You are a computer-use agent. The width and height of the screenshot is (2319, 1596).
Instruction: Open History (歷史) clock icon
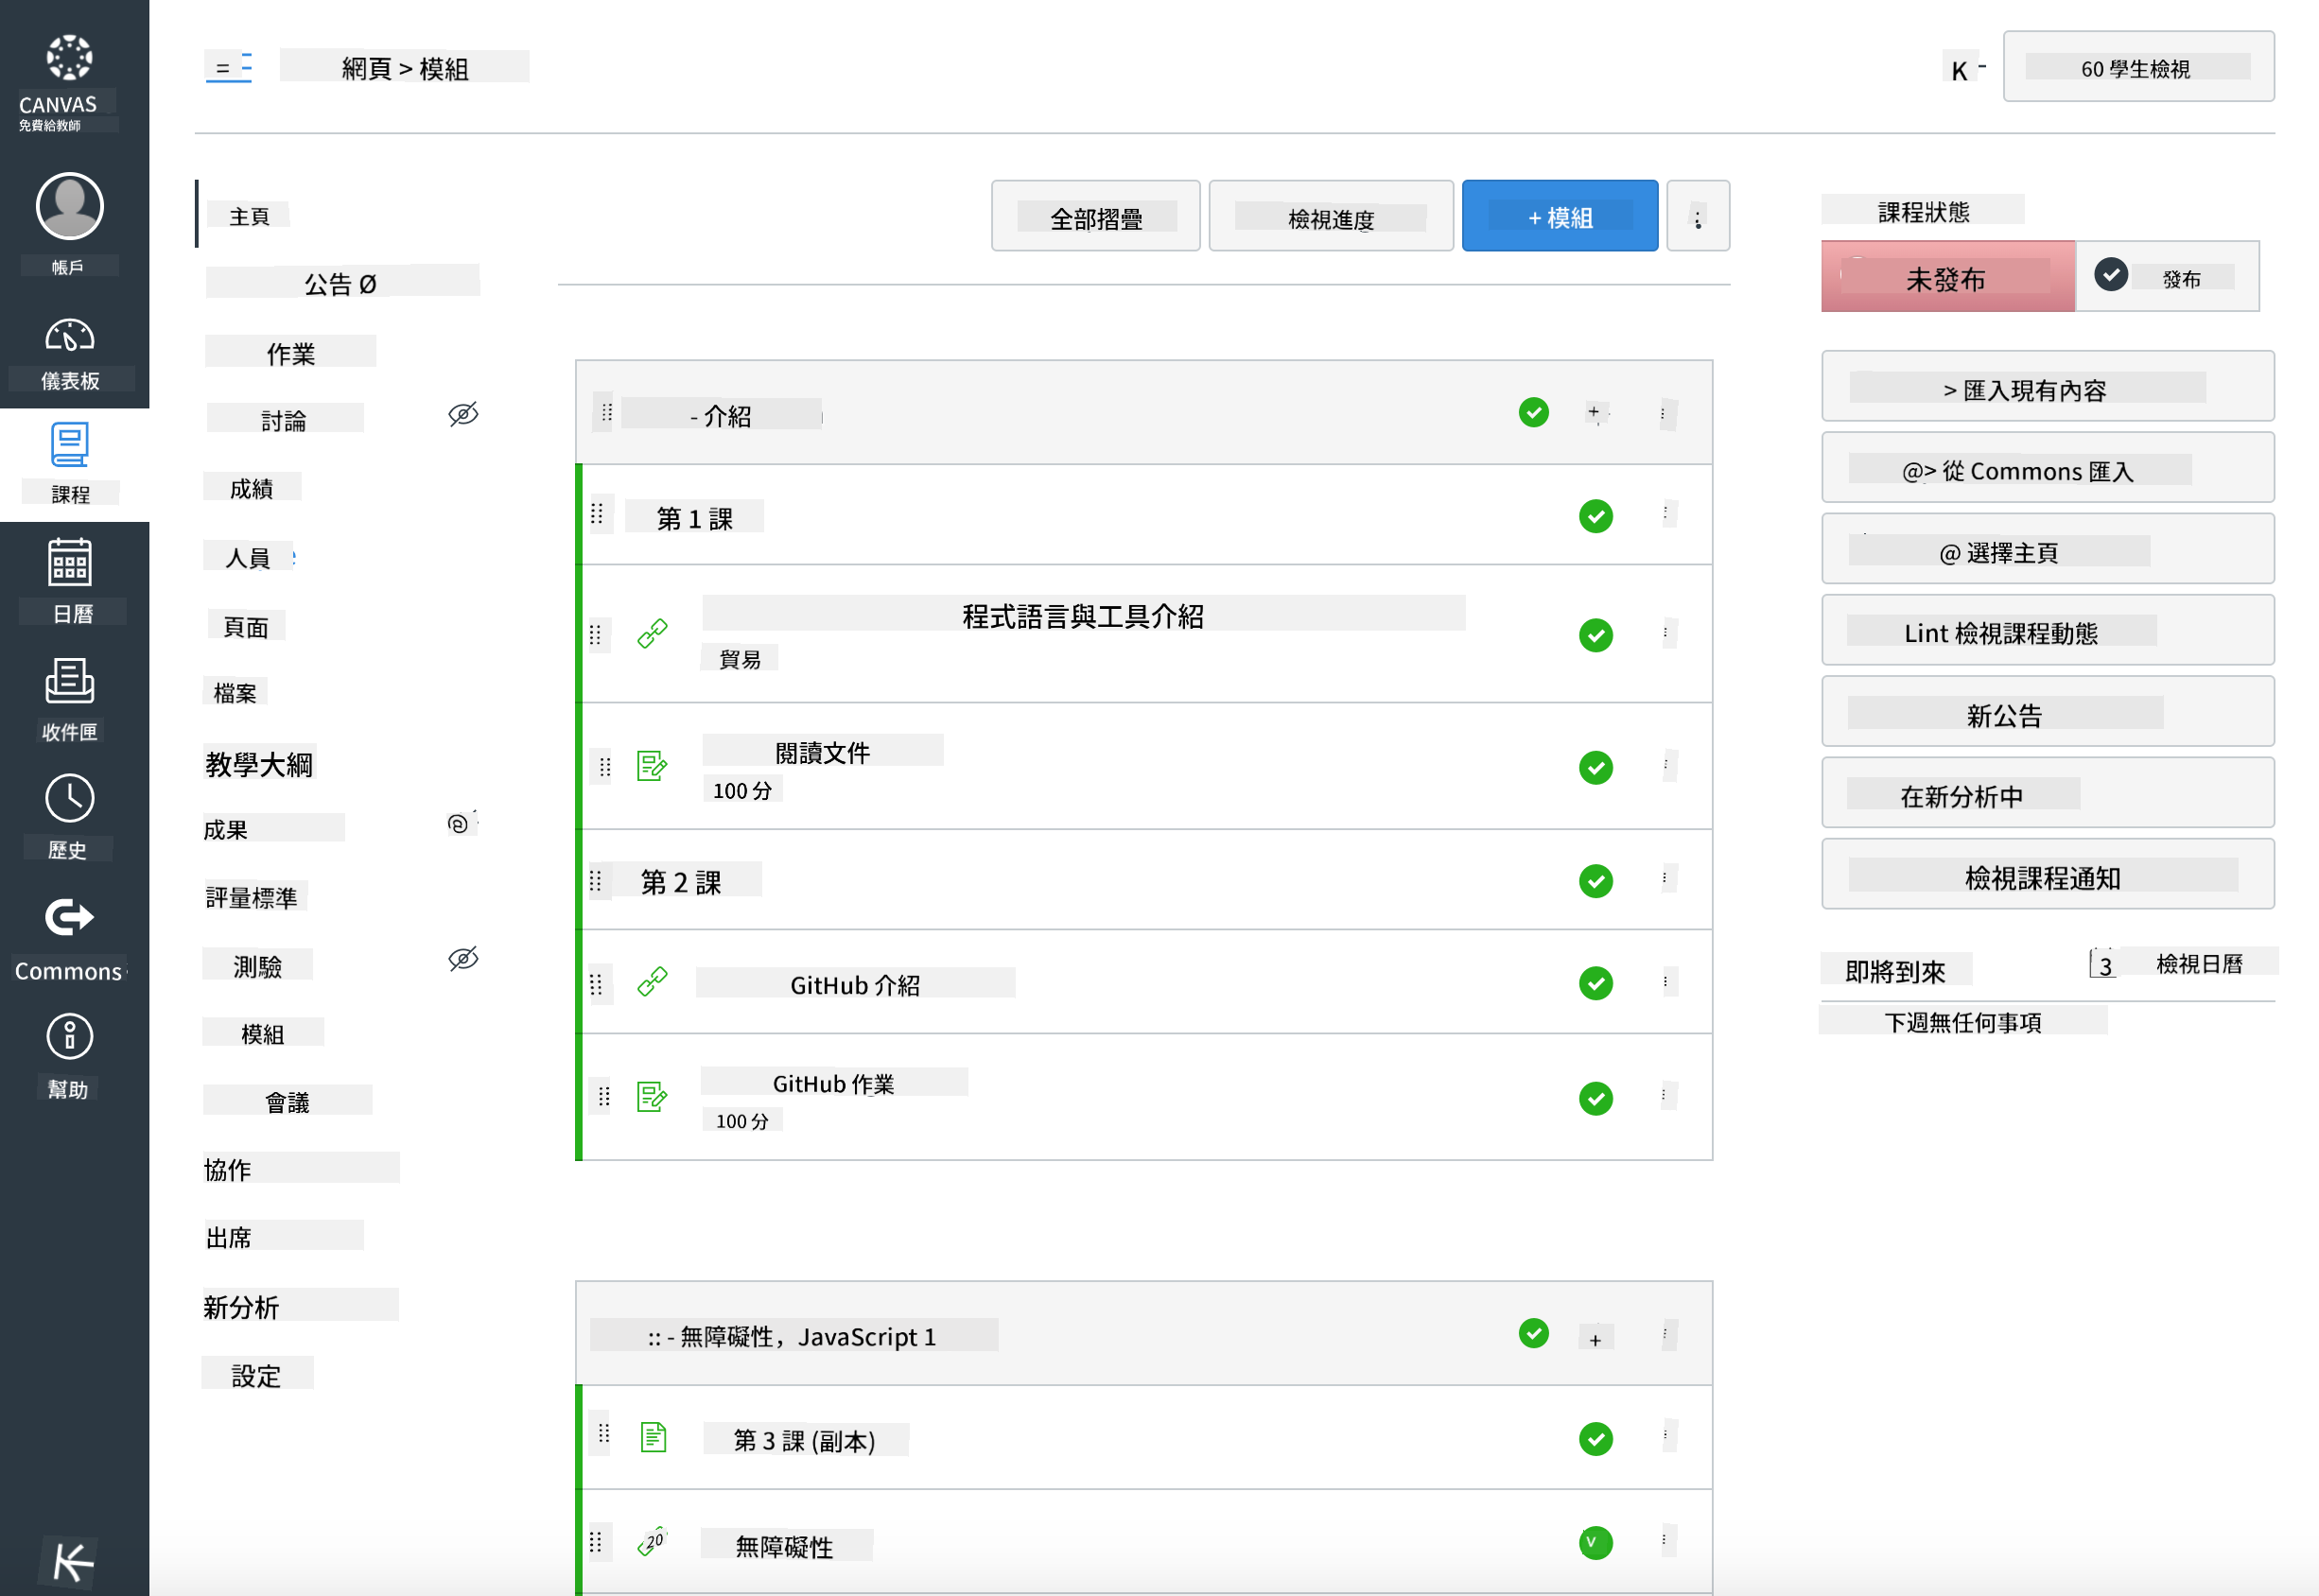tap(70, 799)
